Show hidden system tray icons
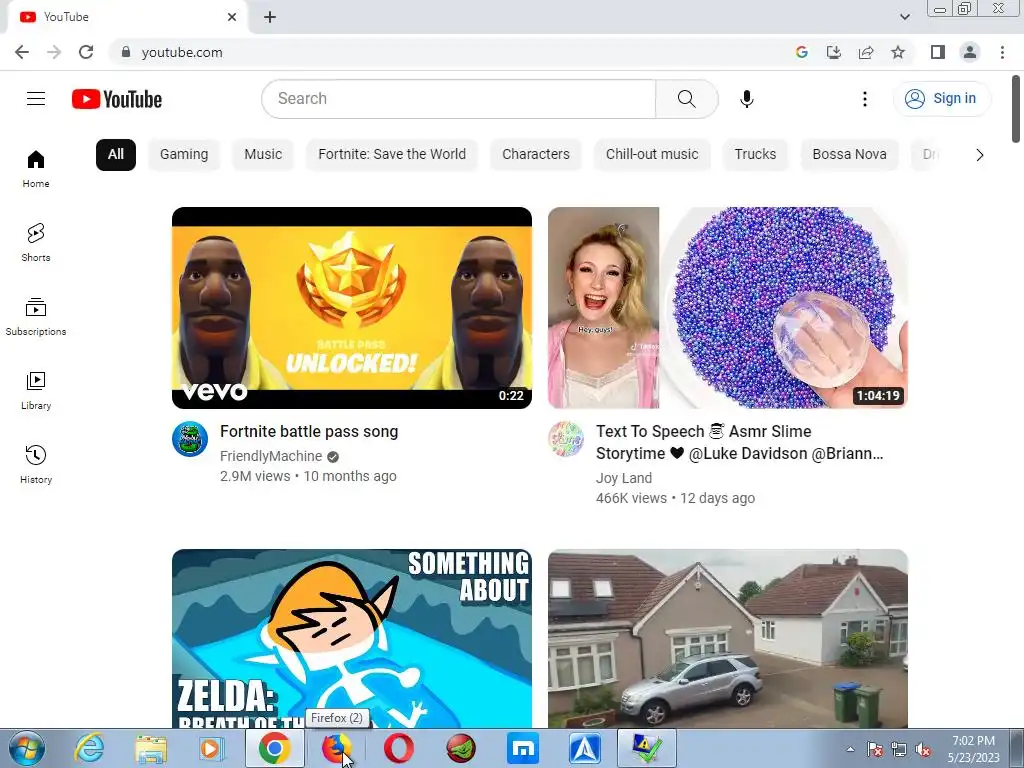Image resolution: width=1024 pixels, height=768 pixels. (x=850, y=749)
